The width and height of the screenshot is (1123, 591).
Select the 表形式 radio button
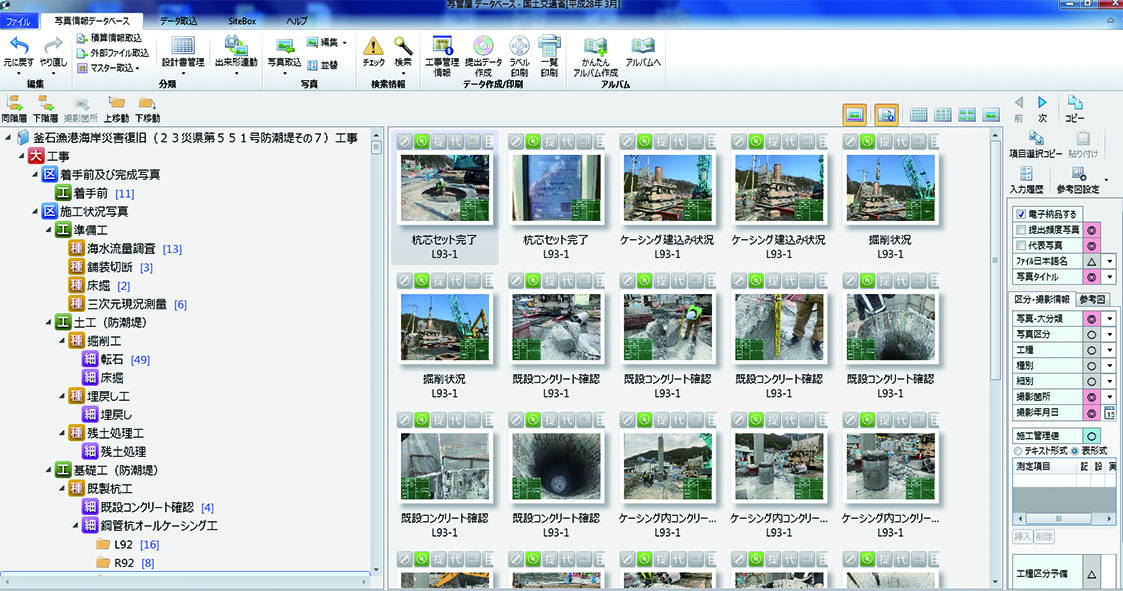click(x=1075, y=451)
